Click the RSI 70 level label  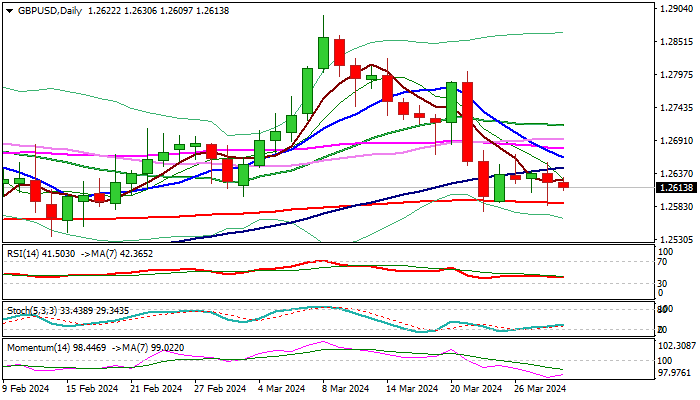click(x=663, y=262)
